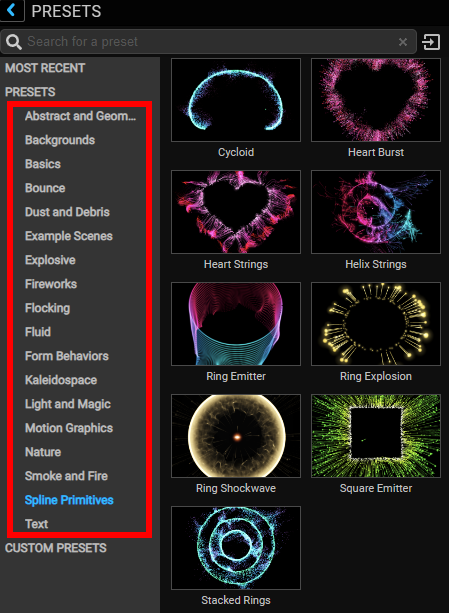Select the Square Emitter preset thumbnail
The width and height of the screenshot is (449, 613).
376,436
